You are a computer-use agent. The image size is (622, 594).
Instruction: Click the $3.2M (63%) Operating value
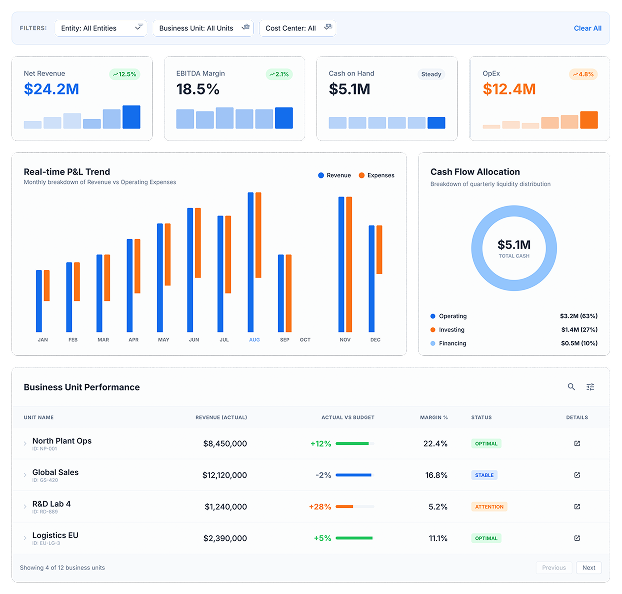click(578, 316)
